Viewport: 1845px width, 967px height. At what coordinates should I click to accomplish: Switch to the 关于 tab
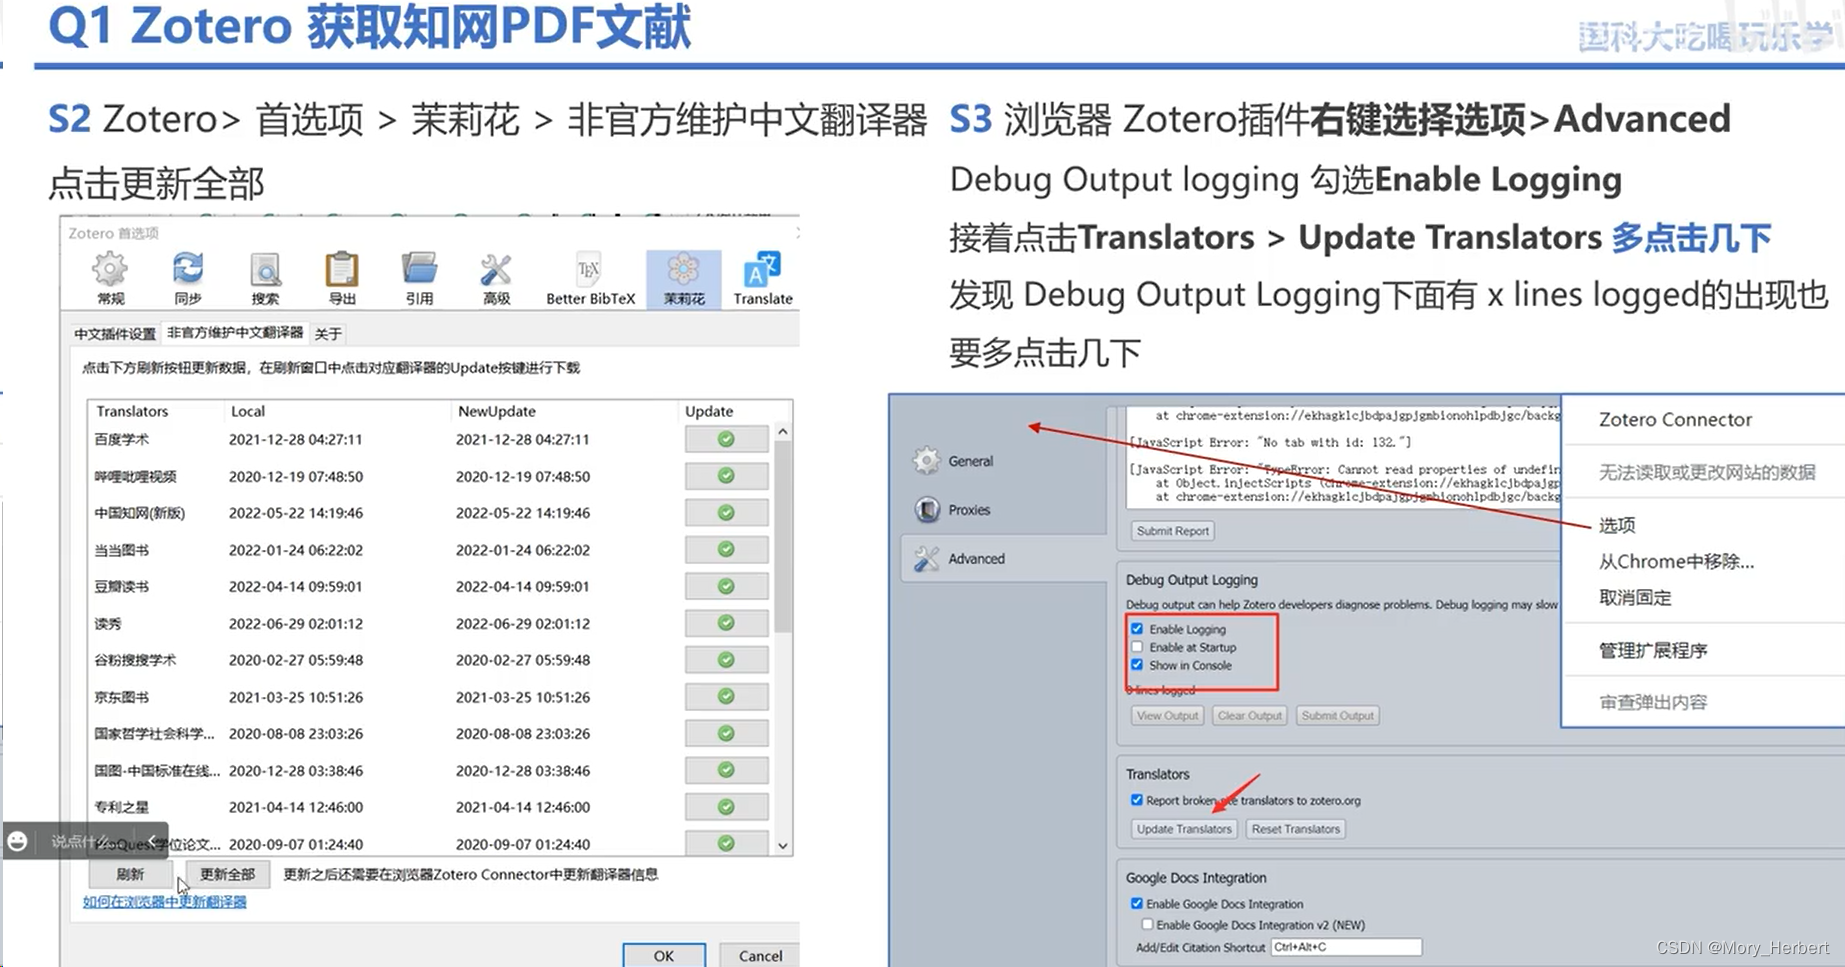pos(328,333)
